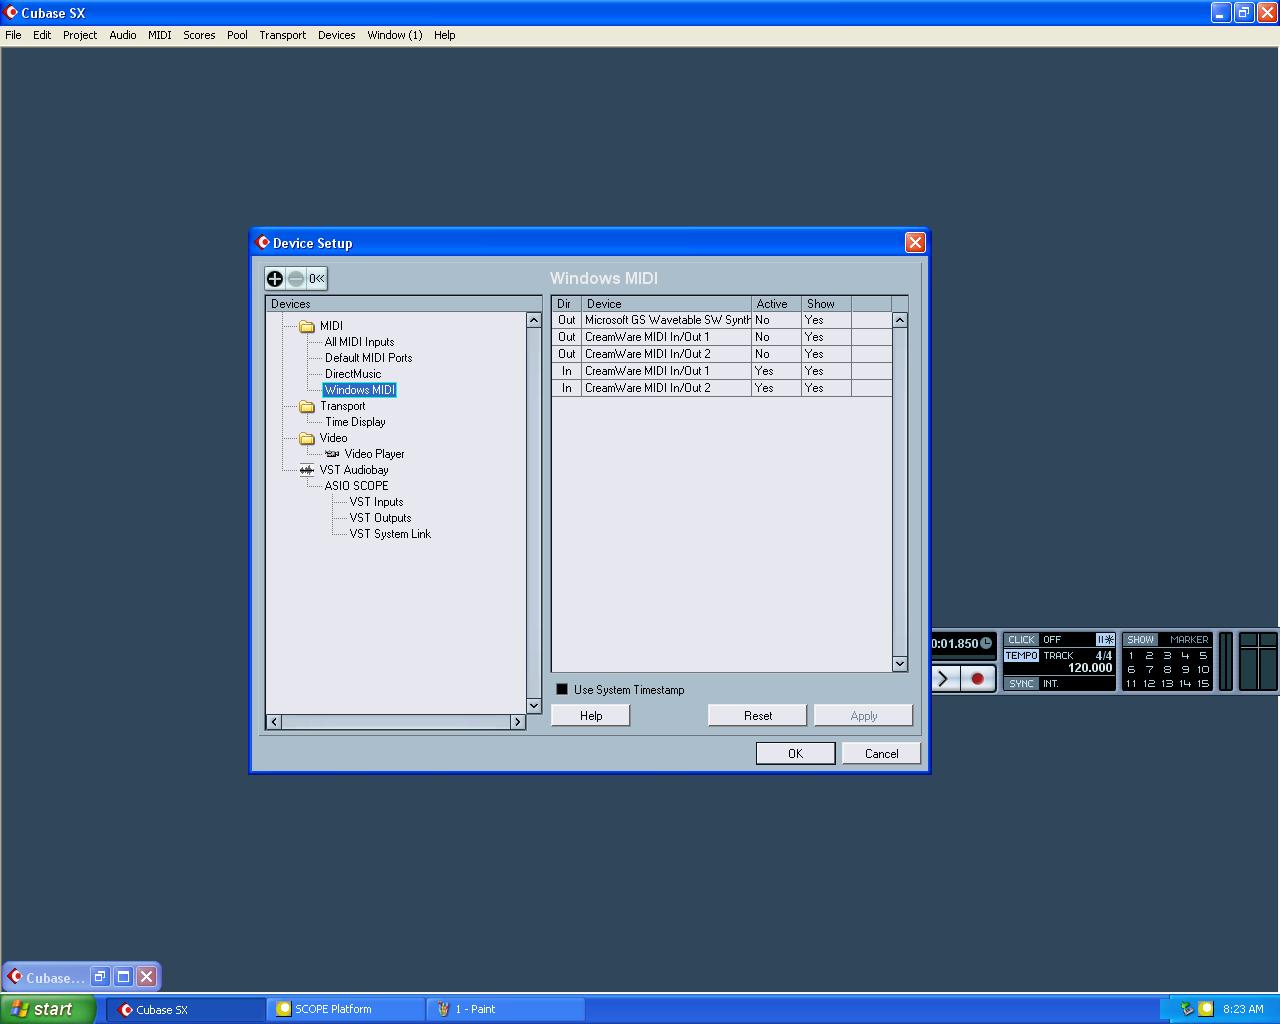
Task: Toggle the TEMPO track button
Action: tap(1021, 656)
